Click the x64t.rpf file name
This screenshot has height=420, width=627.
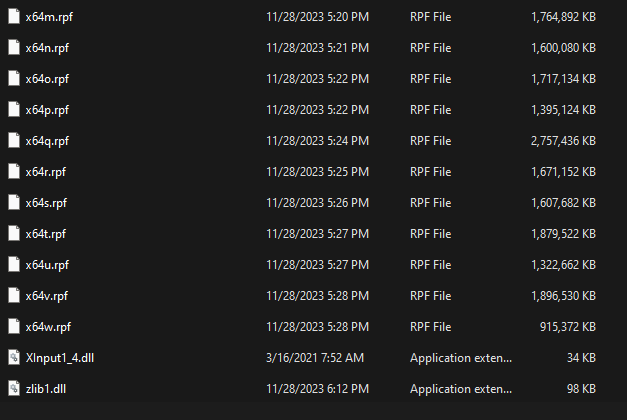45,234
